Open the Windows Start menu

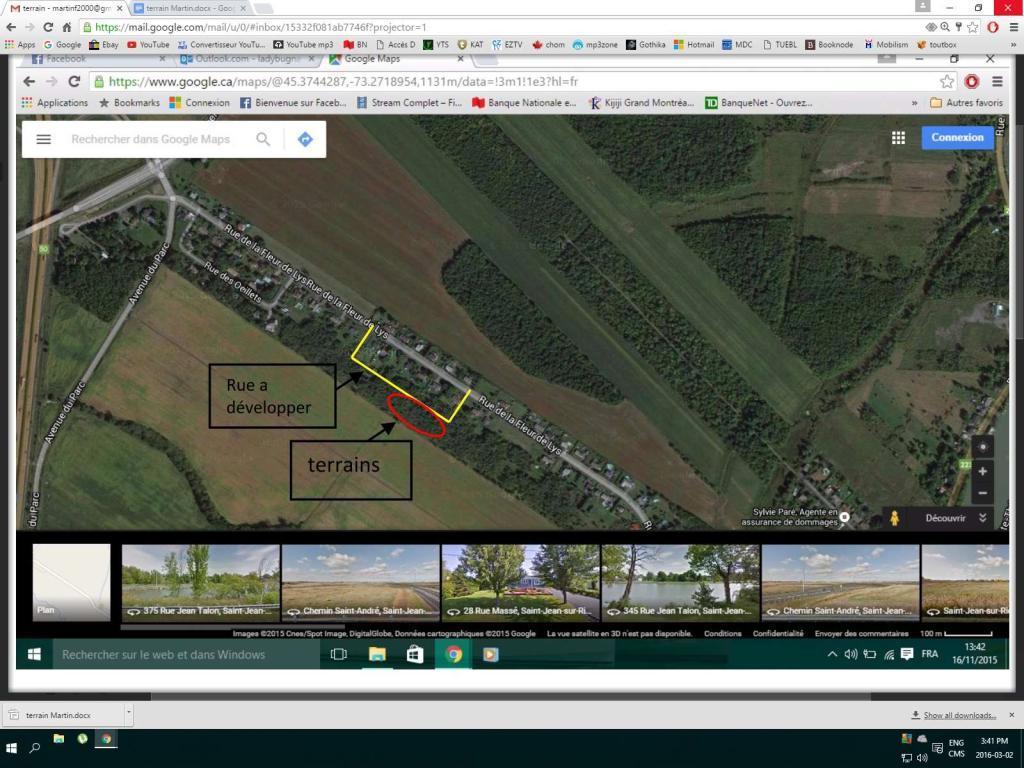point(12,747)
